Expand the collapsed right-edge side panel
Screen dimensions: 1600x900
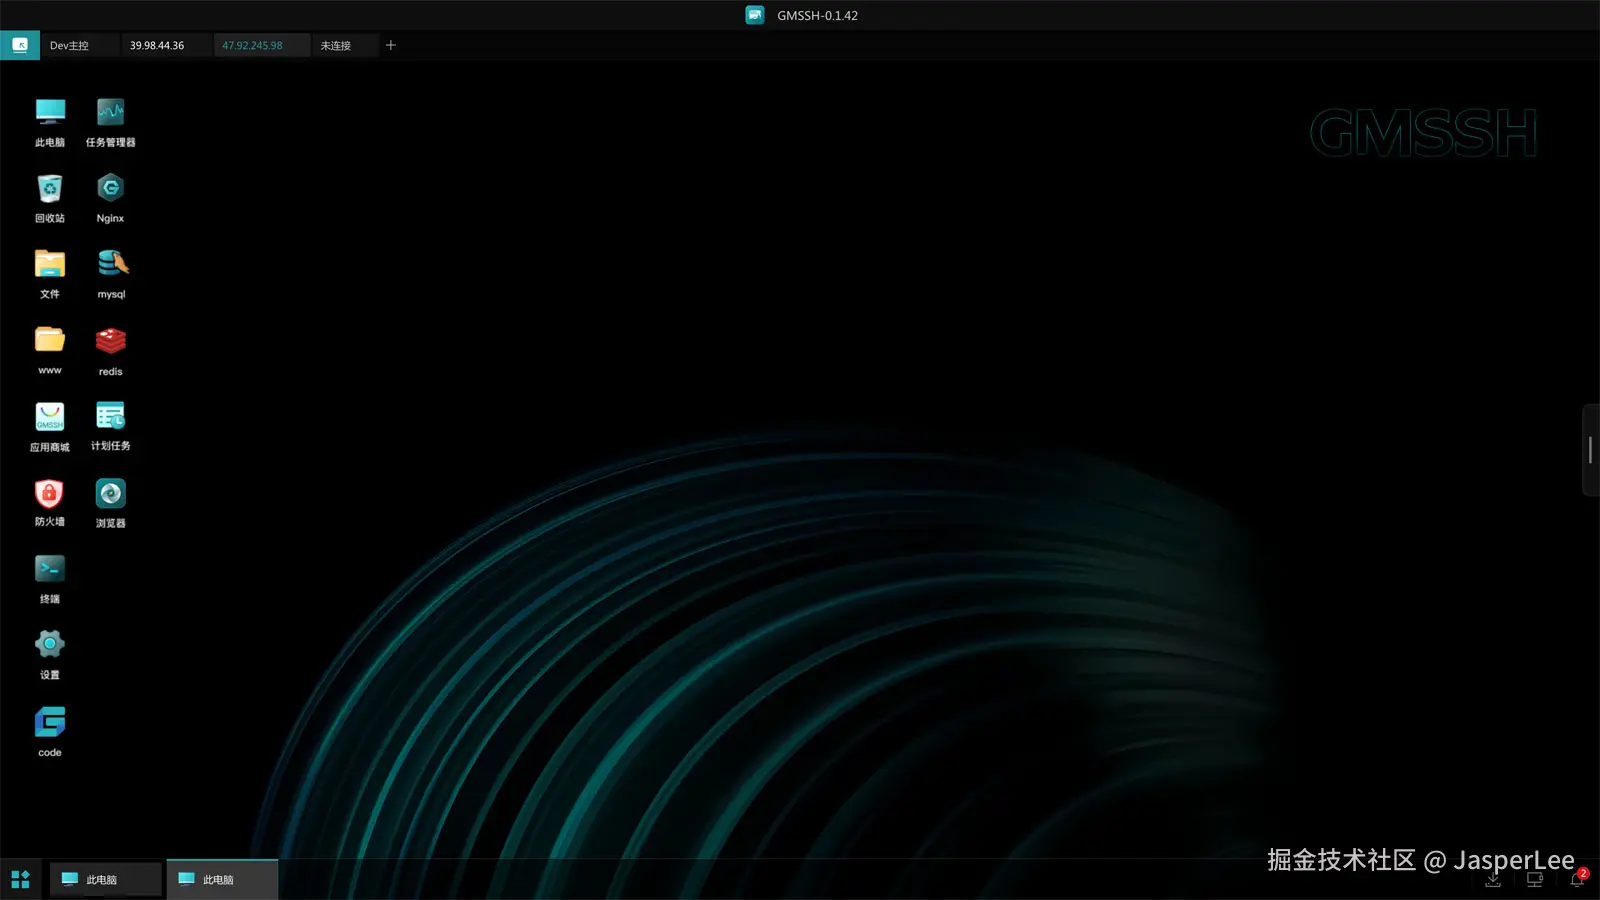click(x=1589, y=452)
